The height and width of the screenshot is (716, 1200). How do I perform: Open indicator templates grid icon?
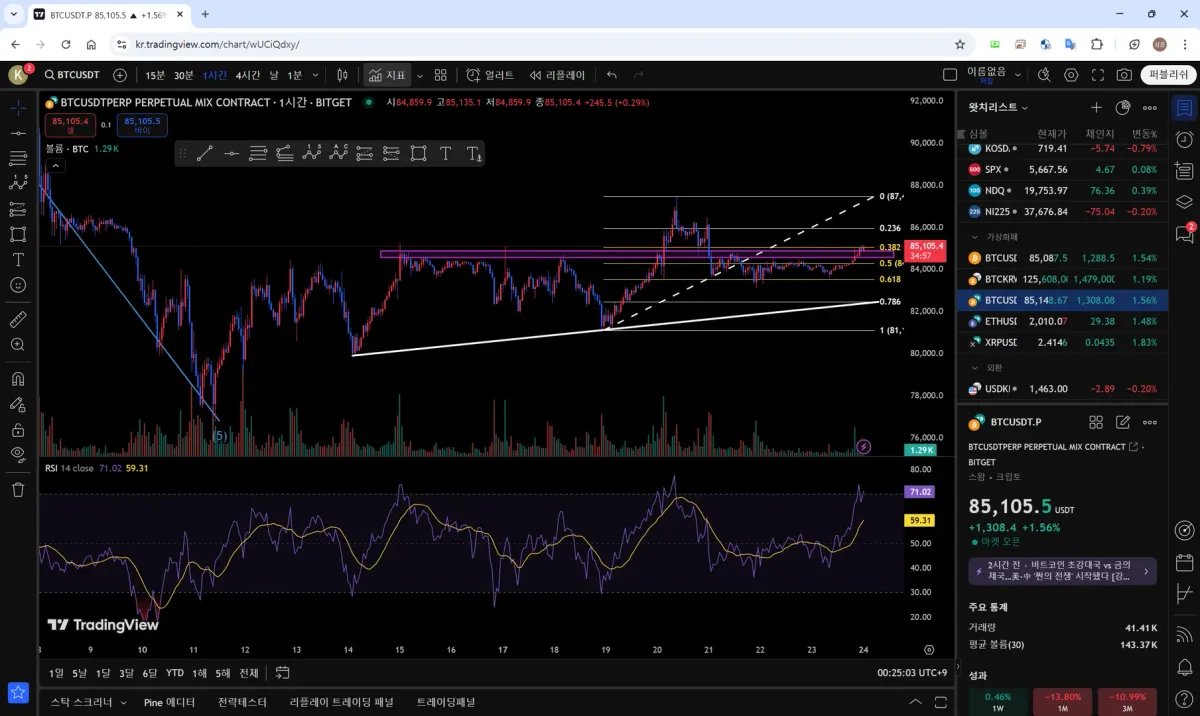point(442,75)
